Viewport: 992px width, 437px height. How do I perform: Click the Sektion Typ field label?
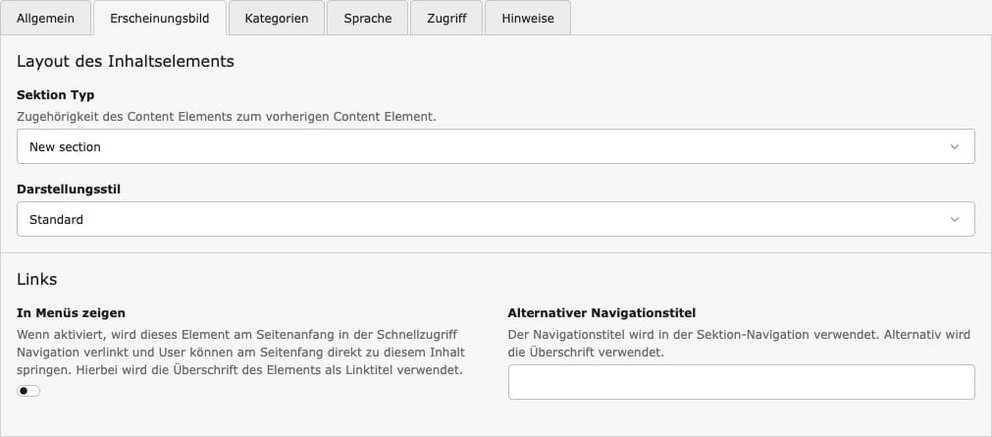[56, 95]
